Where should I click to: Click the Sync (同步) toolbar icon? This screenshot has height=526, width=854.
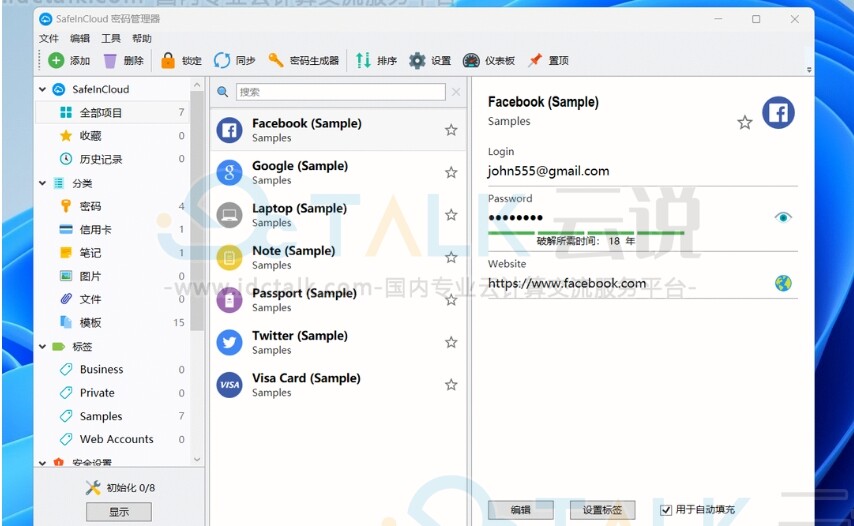(x=222, y=60)
